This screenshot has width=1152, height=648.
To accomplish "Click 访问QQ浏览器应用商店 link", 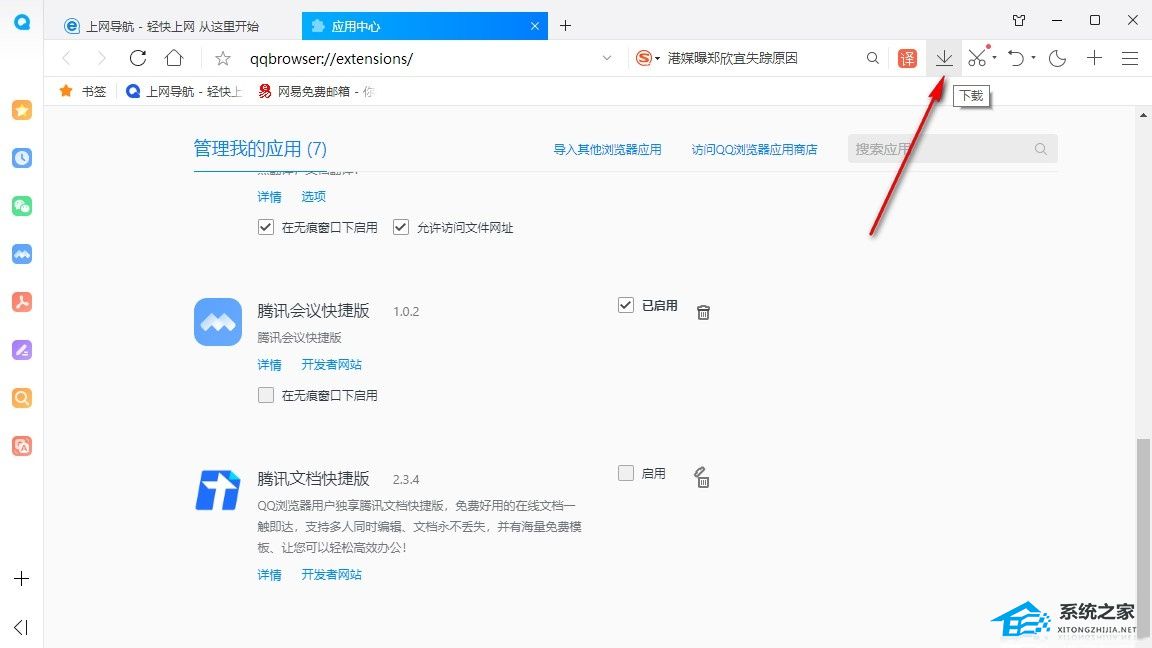I will click(755, 149).
